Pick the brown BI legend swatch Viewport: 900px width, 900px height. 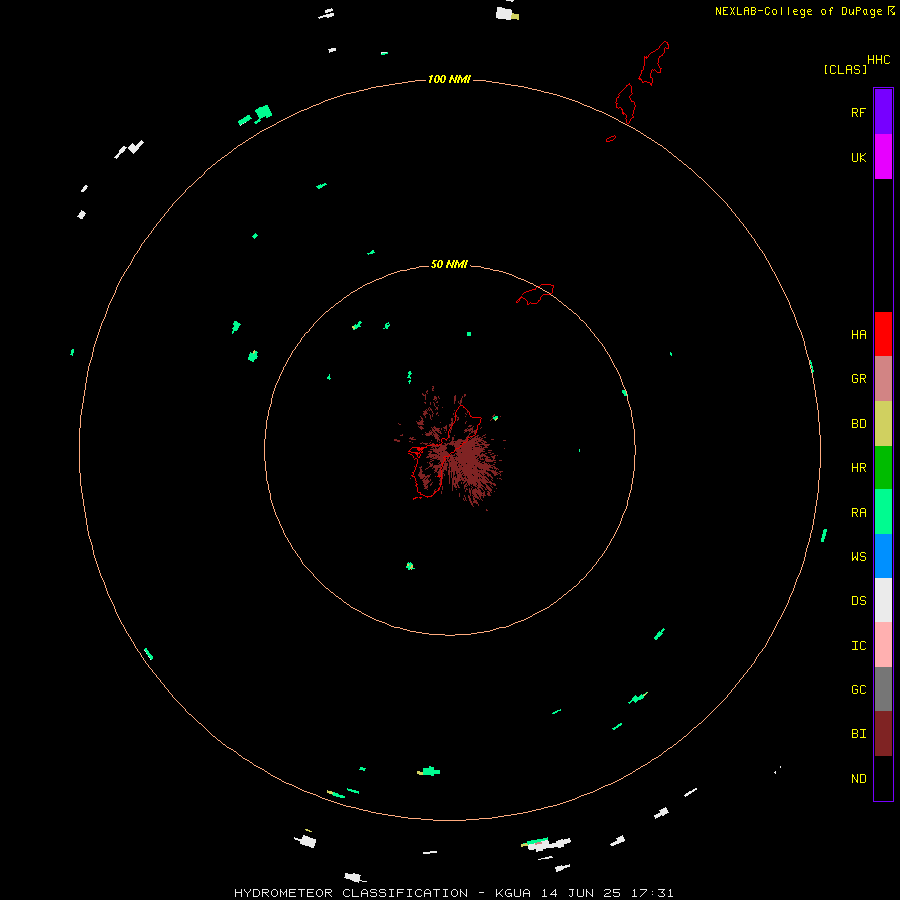coord(883,734)
